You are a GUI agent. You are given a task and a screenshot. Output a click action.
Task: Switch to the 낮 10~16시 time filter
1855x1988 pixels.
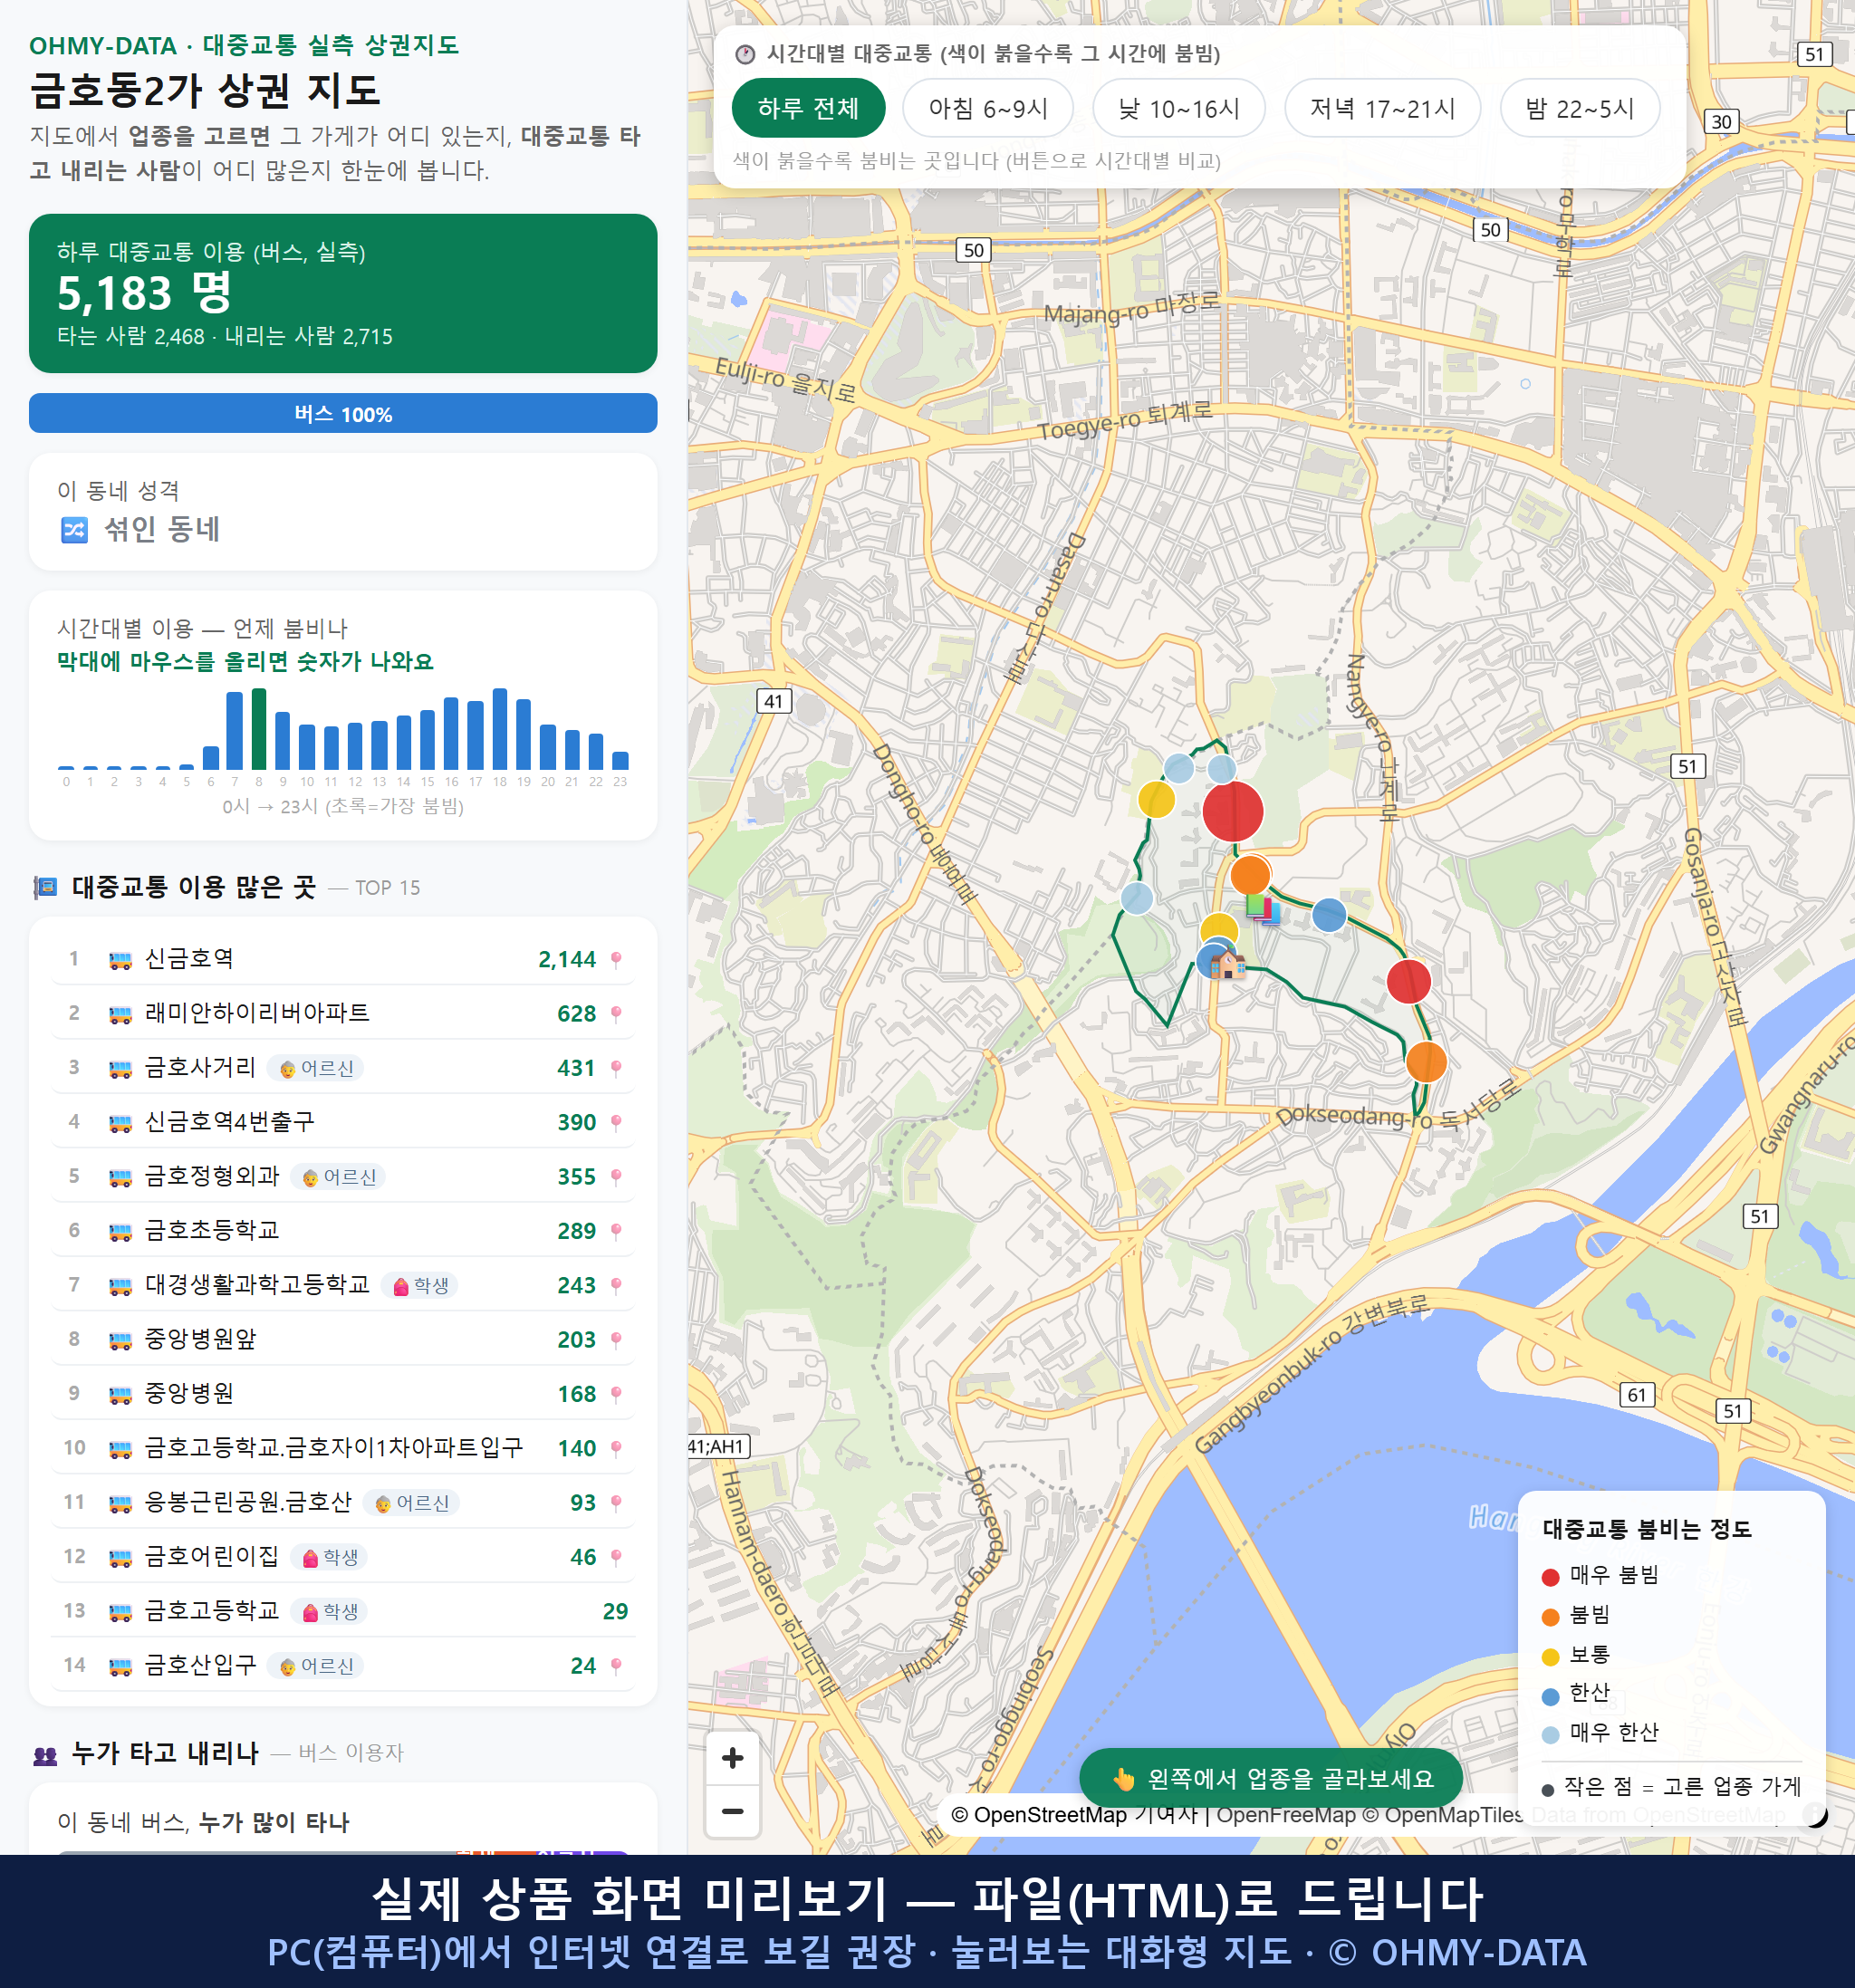pos(1179,108)
